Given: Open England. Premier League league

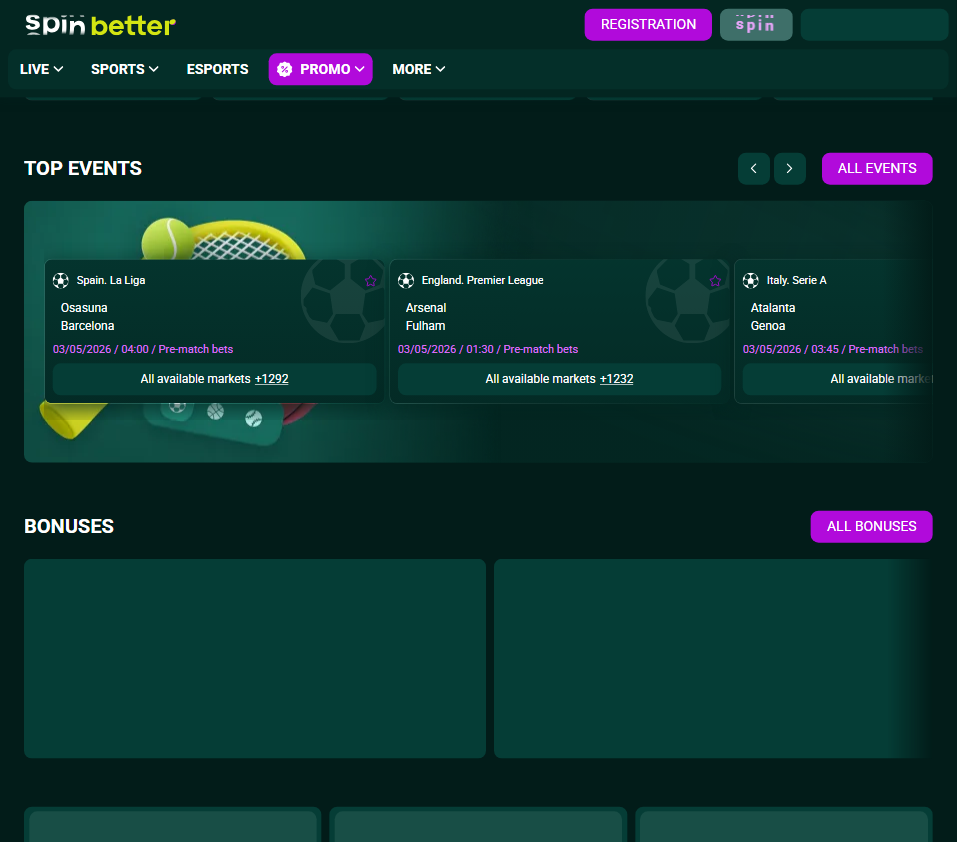Looking at the screenshot, I should click(x=482, y=280).
